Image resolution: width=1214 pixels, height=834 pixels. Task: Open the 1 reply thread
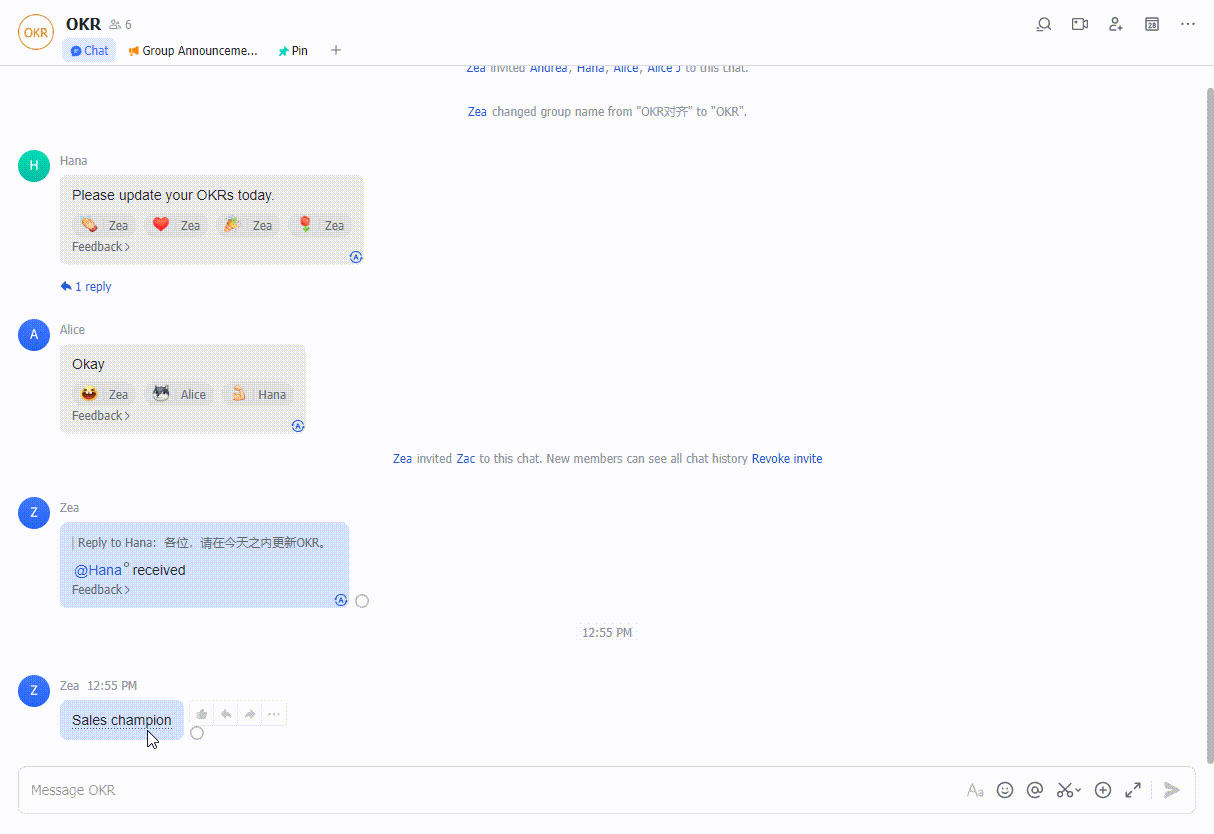[86, 287]
